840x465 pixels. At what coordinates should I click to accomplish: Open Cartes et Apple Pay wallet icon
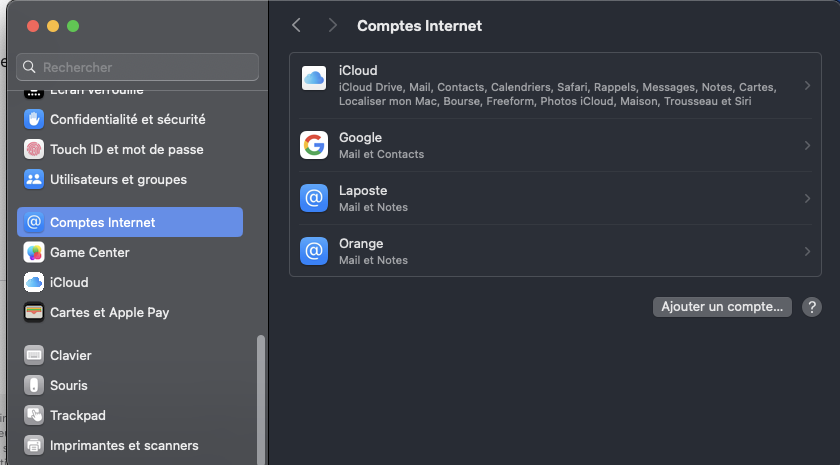(x=34, y=312)
